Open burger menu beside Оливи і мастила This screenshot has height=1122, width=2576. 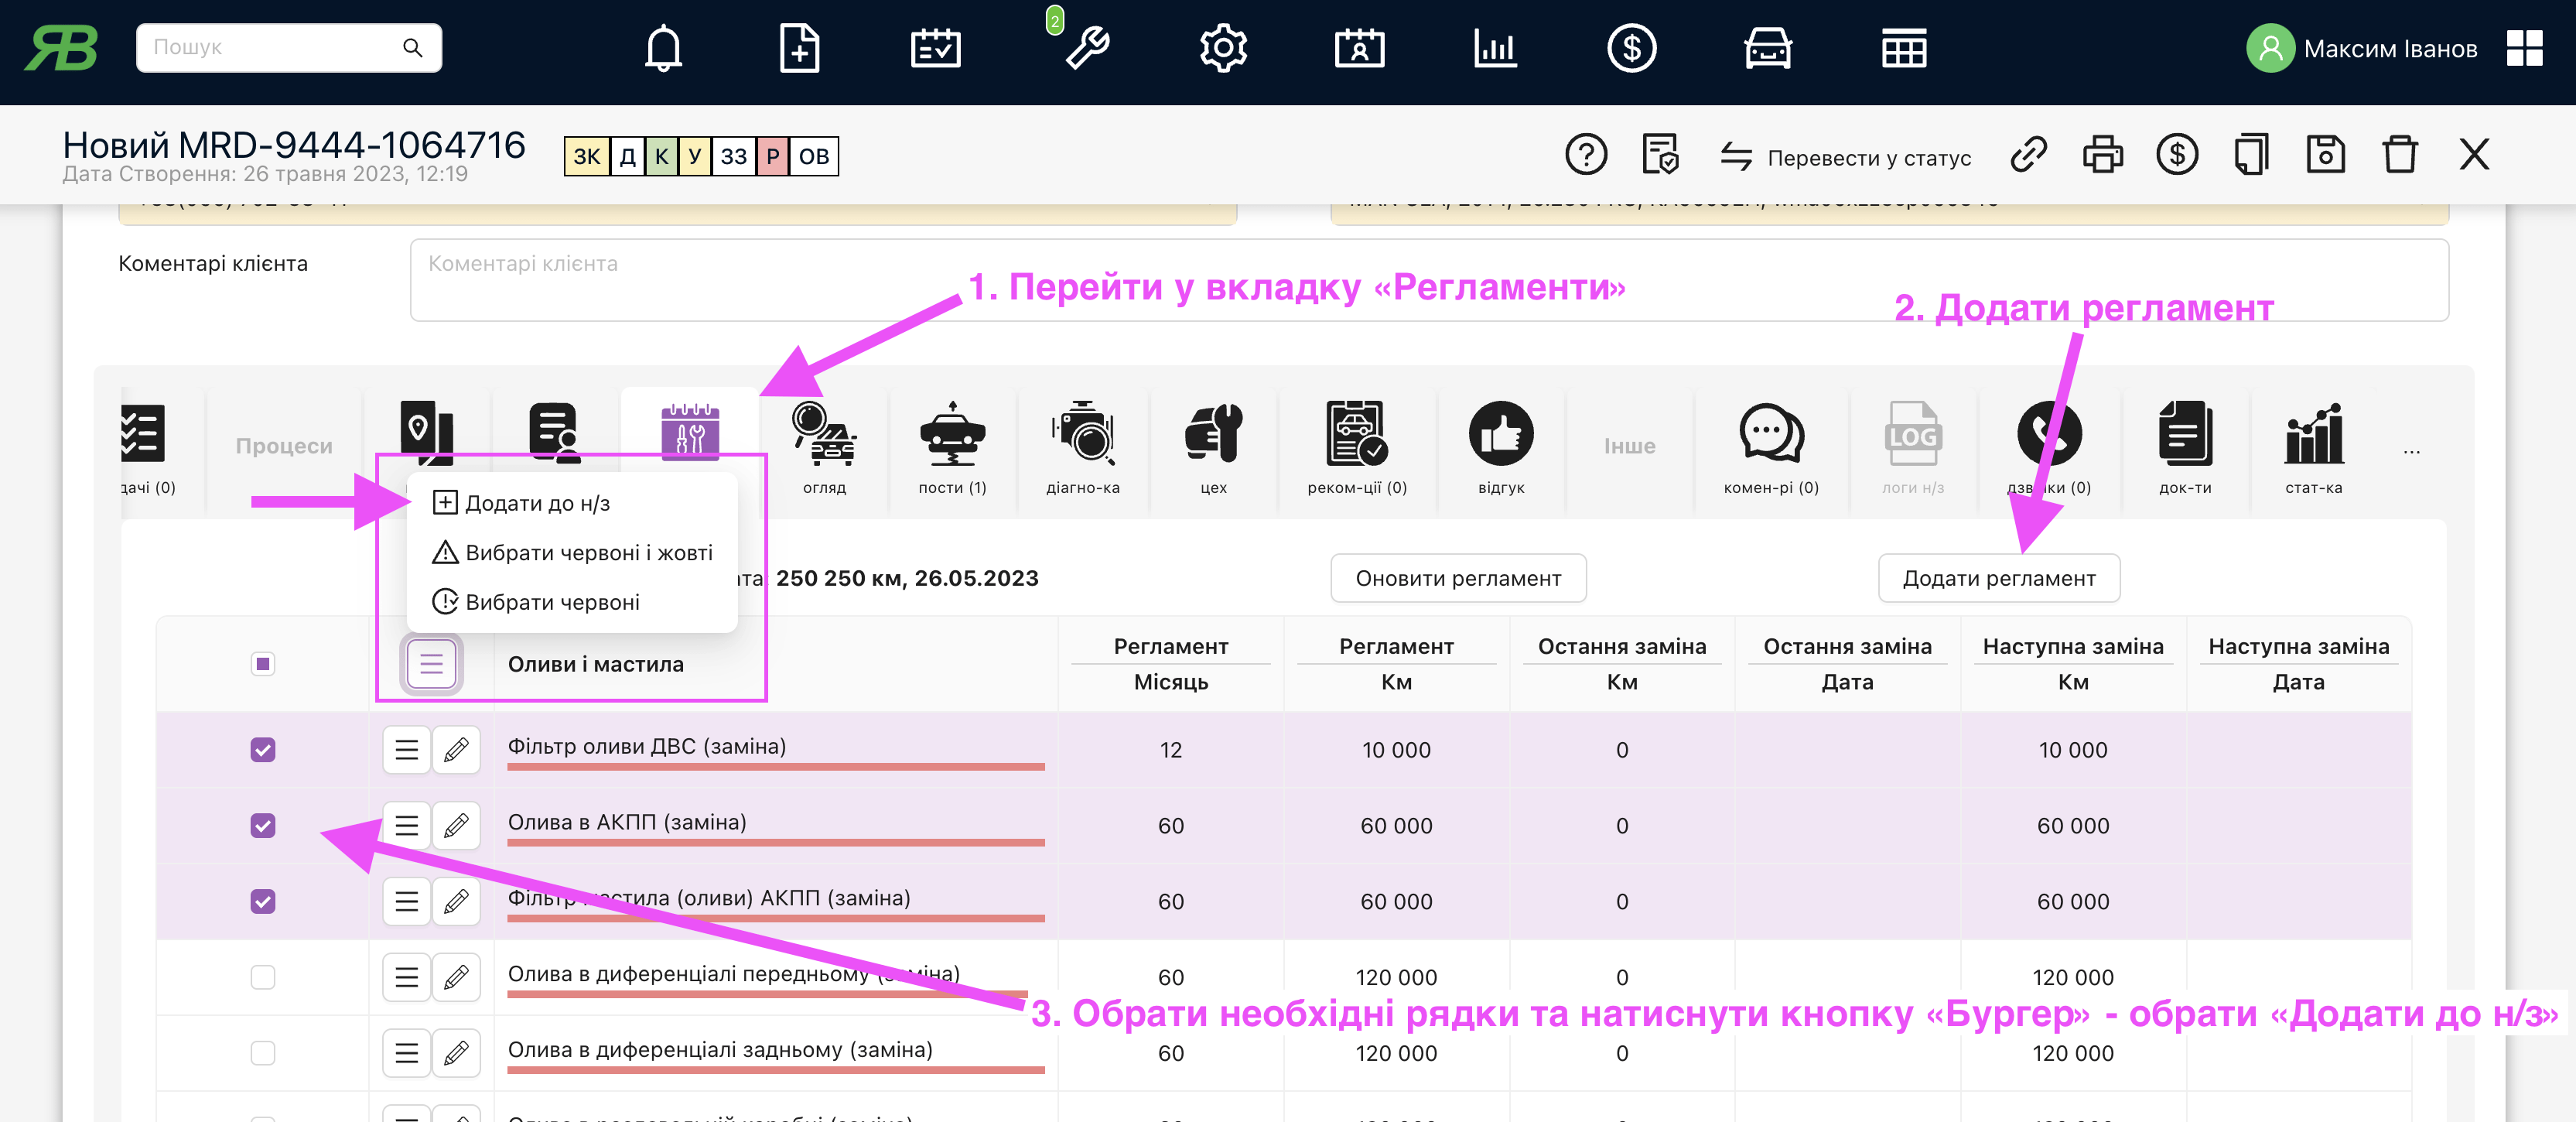click(431, 664)
